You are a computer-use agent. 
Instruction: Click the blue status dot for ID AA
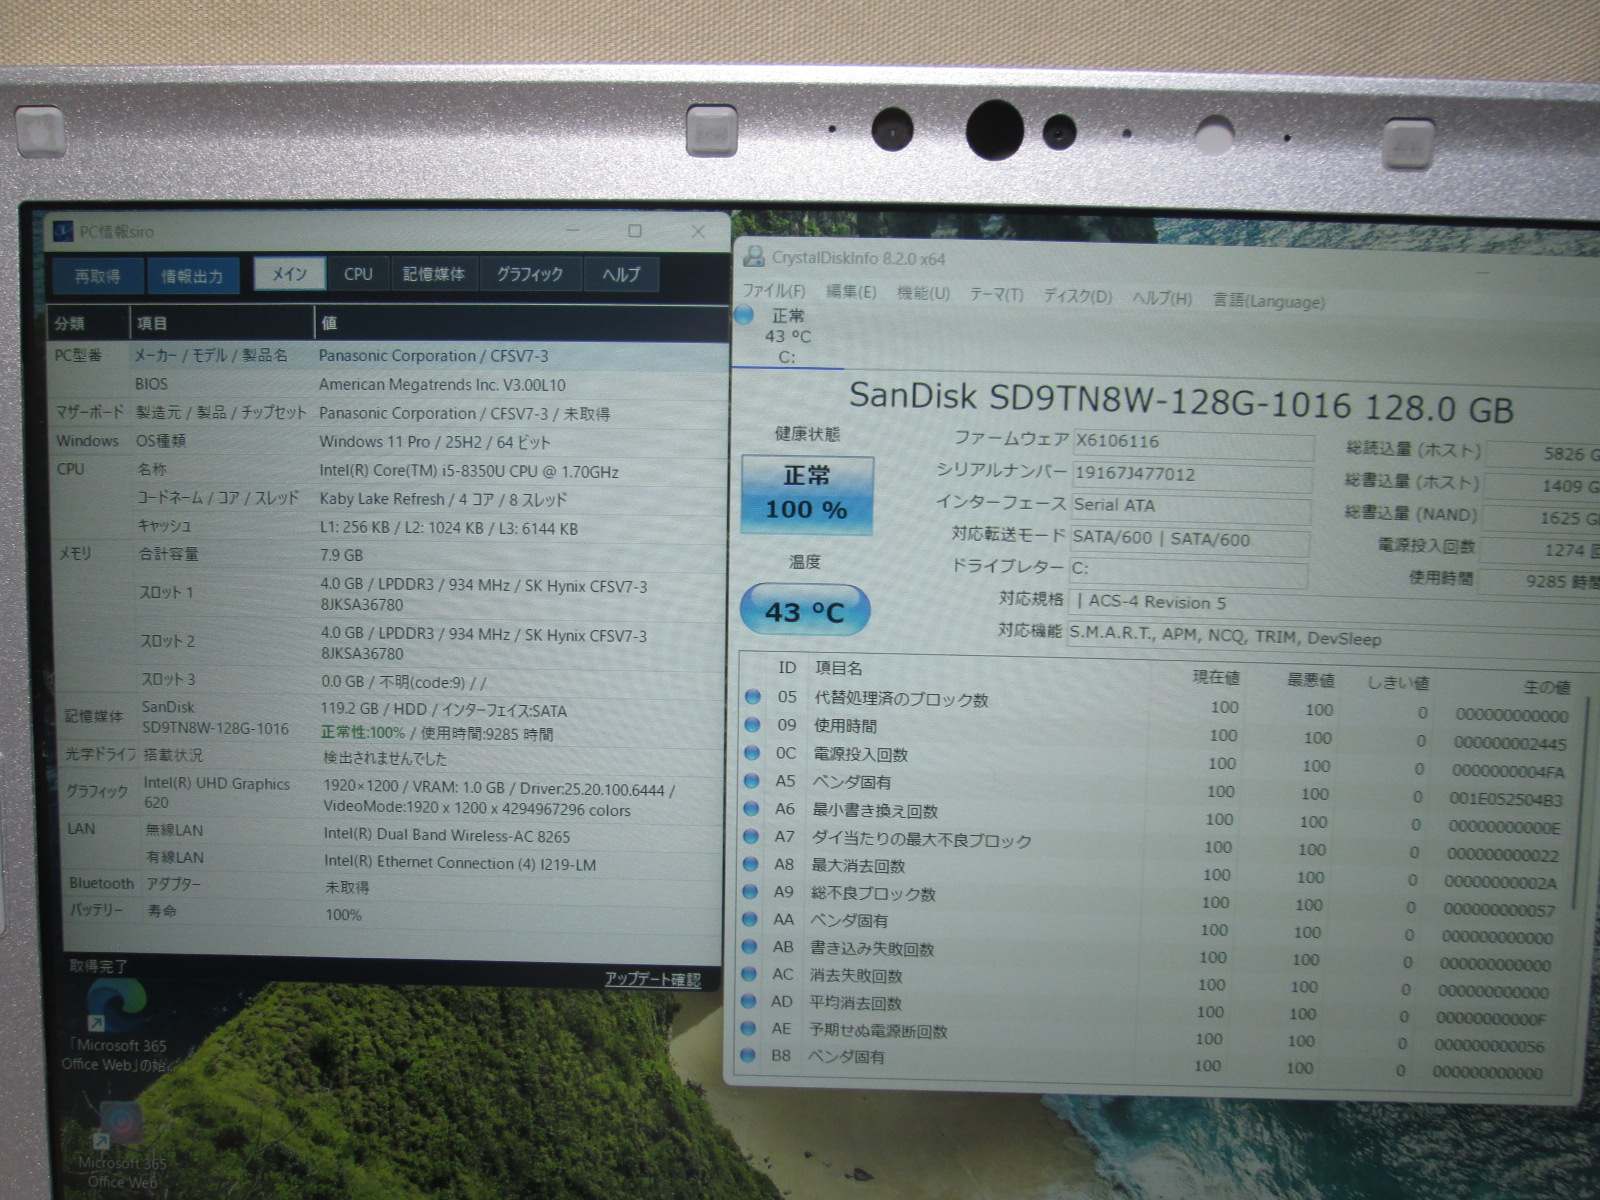[749, 919]
